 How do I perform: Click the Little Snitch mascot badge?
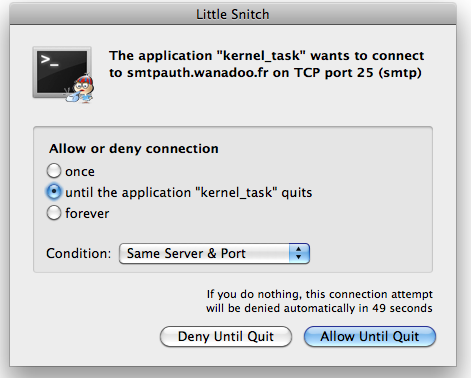click(81, 89)
